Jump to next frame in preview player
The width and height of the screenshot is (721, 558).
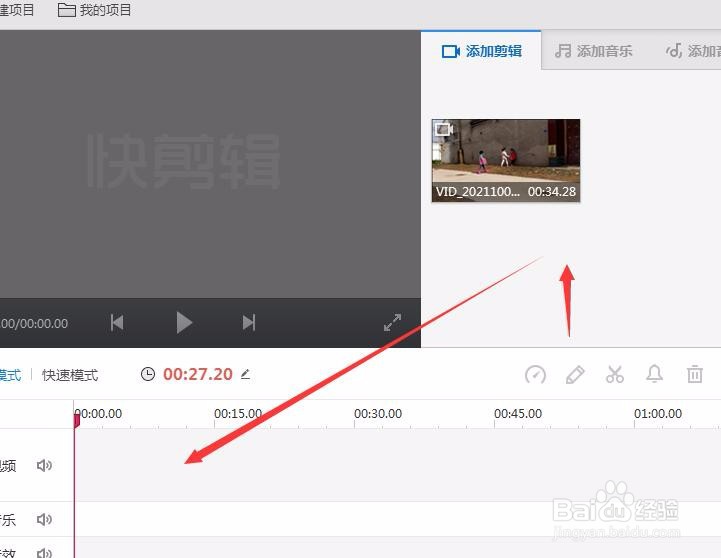[249, 323]
